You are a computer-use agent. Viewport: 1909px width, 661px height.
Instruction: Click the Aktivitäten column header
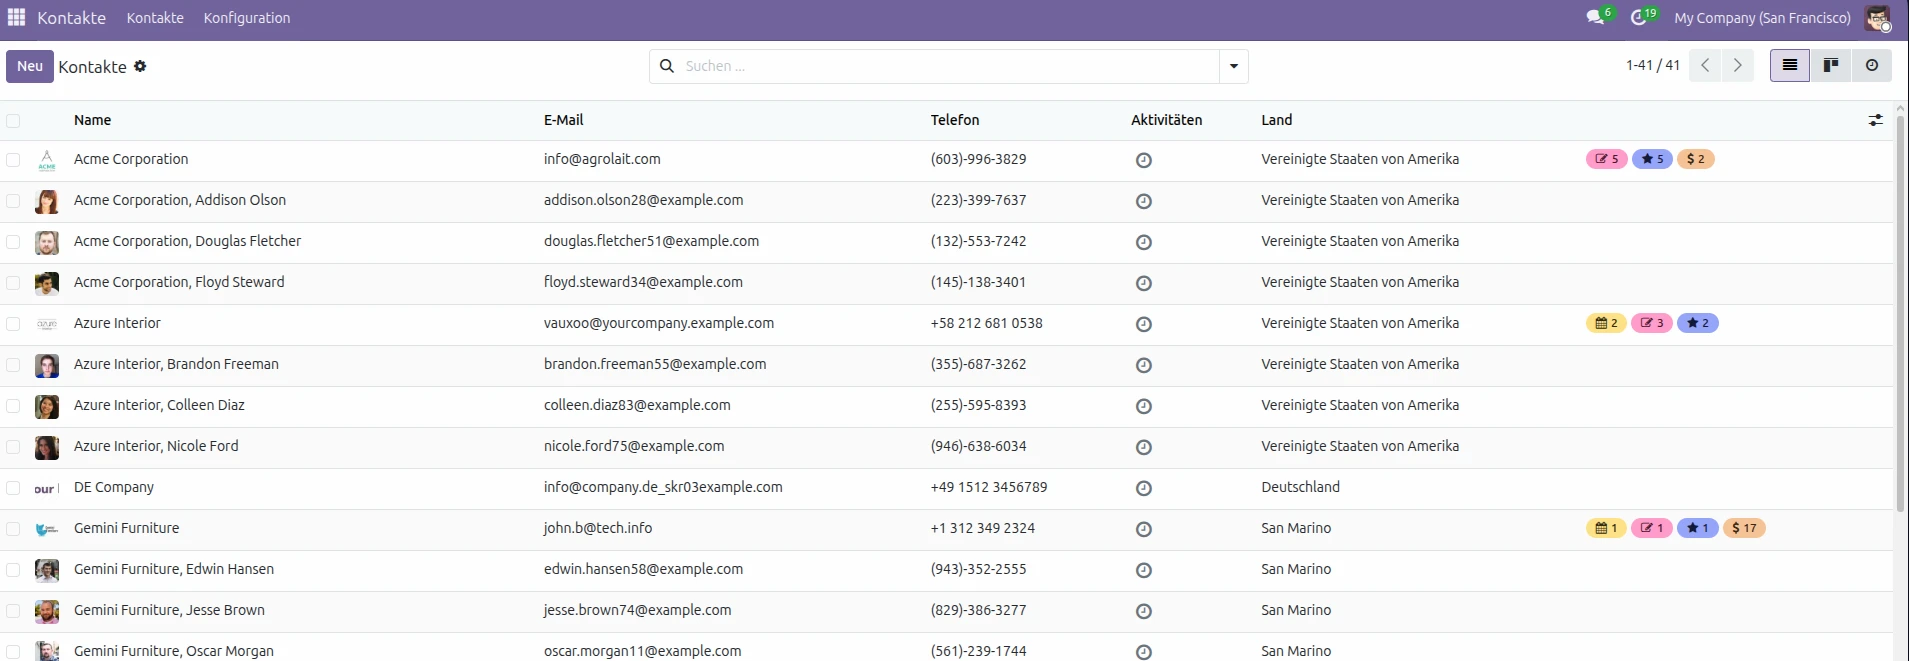pos(1167,120)
